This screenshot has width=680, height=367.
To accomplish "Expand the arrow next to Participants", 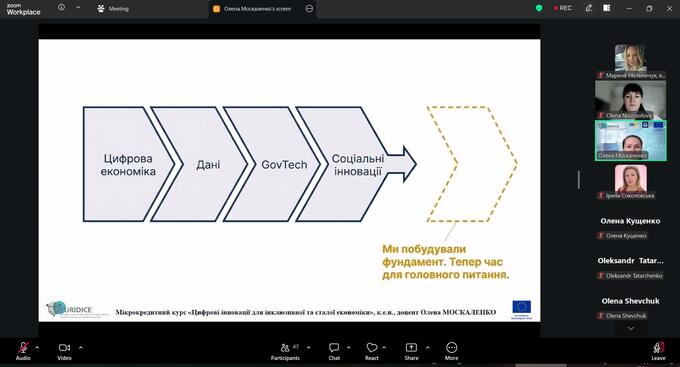I will point(308,347).
